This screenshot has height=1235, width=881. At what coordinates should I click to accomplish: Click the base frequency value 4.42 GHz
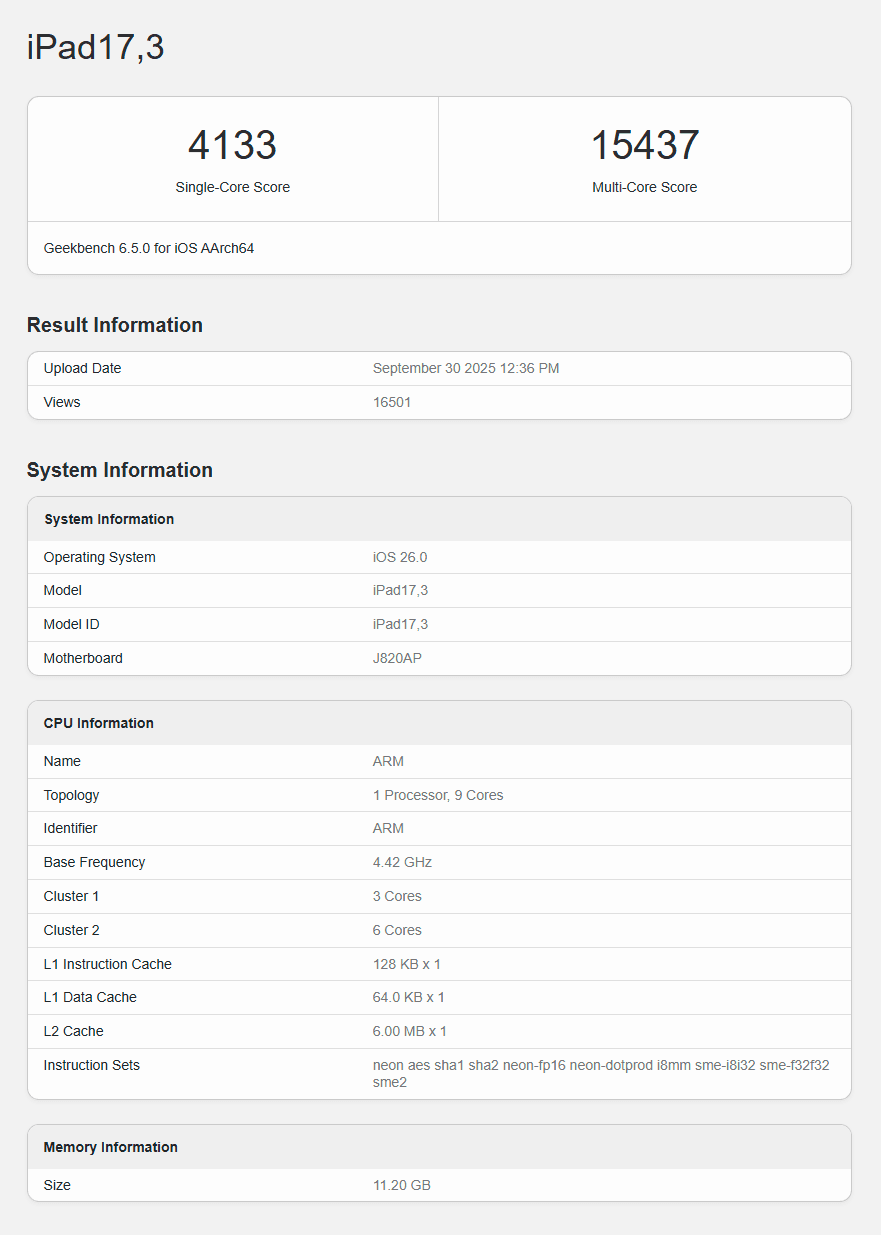click(402, 862)
